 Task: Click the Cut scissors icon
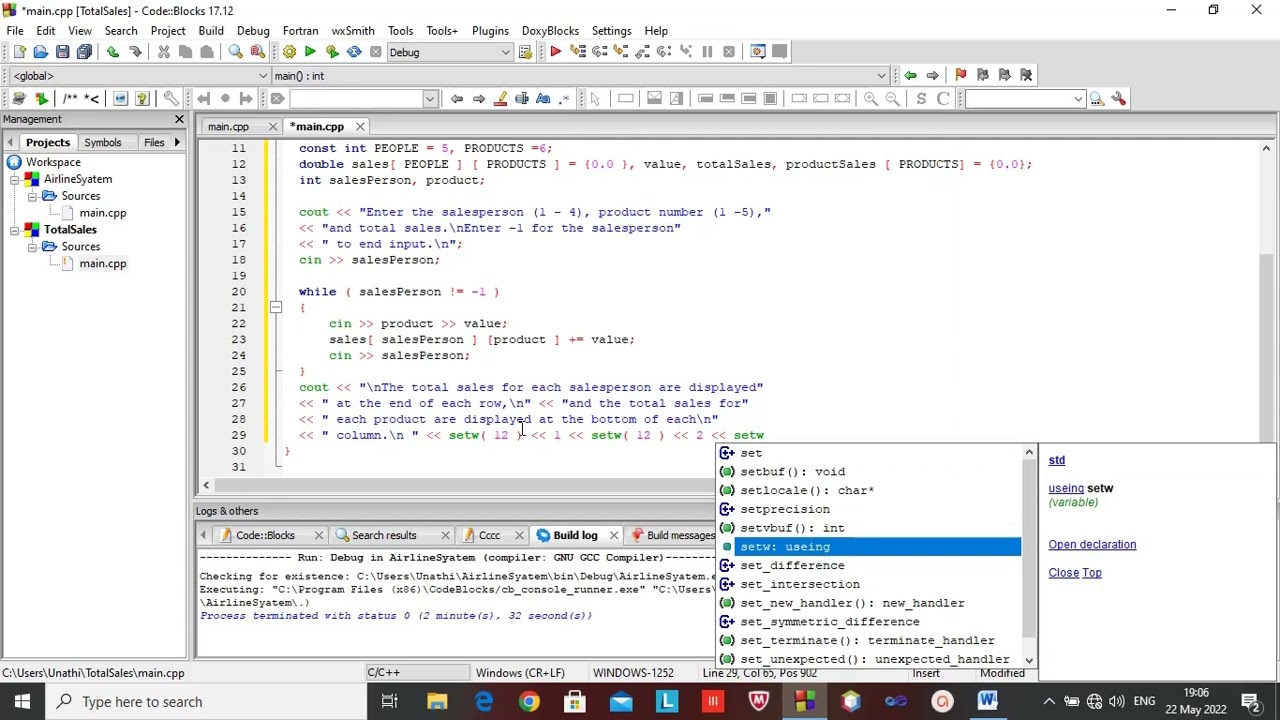click(163, 52)
